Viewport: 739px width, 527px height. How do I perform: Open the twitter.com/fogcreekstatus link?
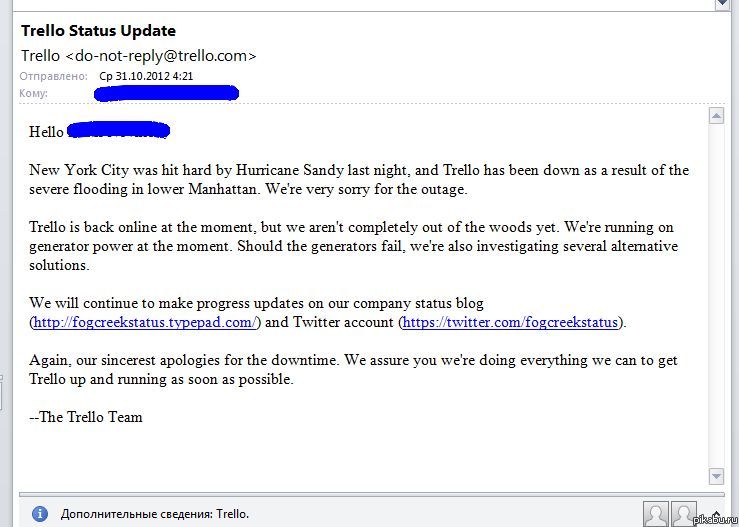click(x=510, y=322)
